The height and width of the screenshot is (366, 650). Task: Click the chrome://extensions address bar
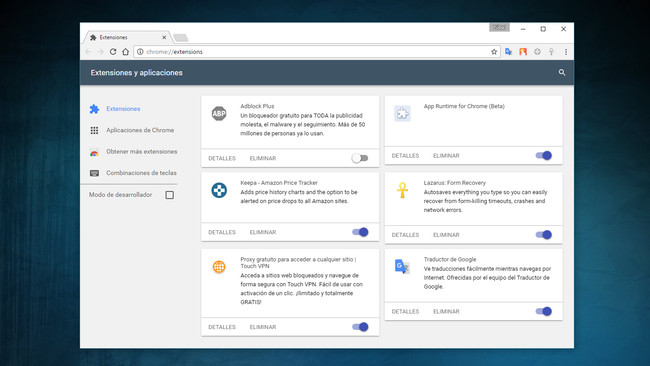coord(317,52)
